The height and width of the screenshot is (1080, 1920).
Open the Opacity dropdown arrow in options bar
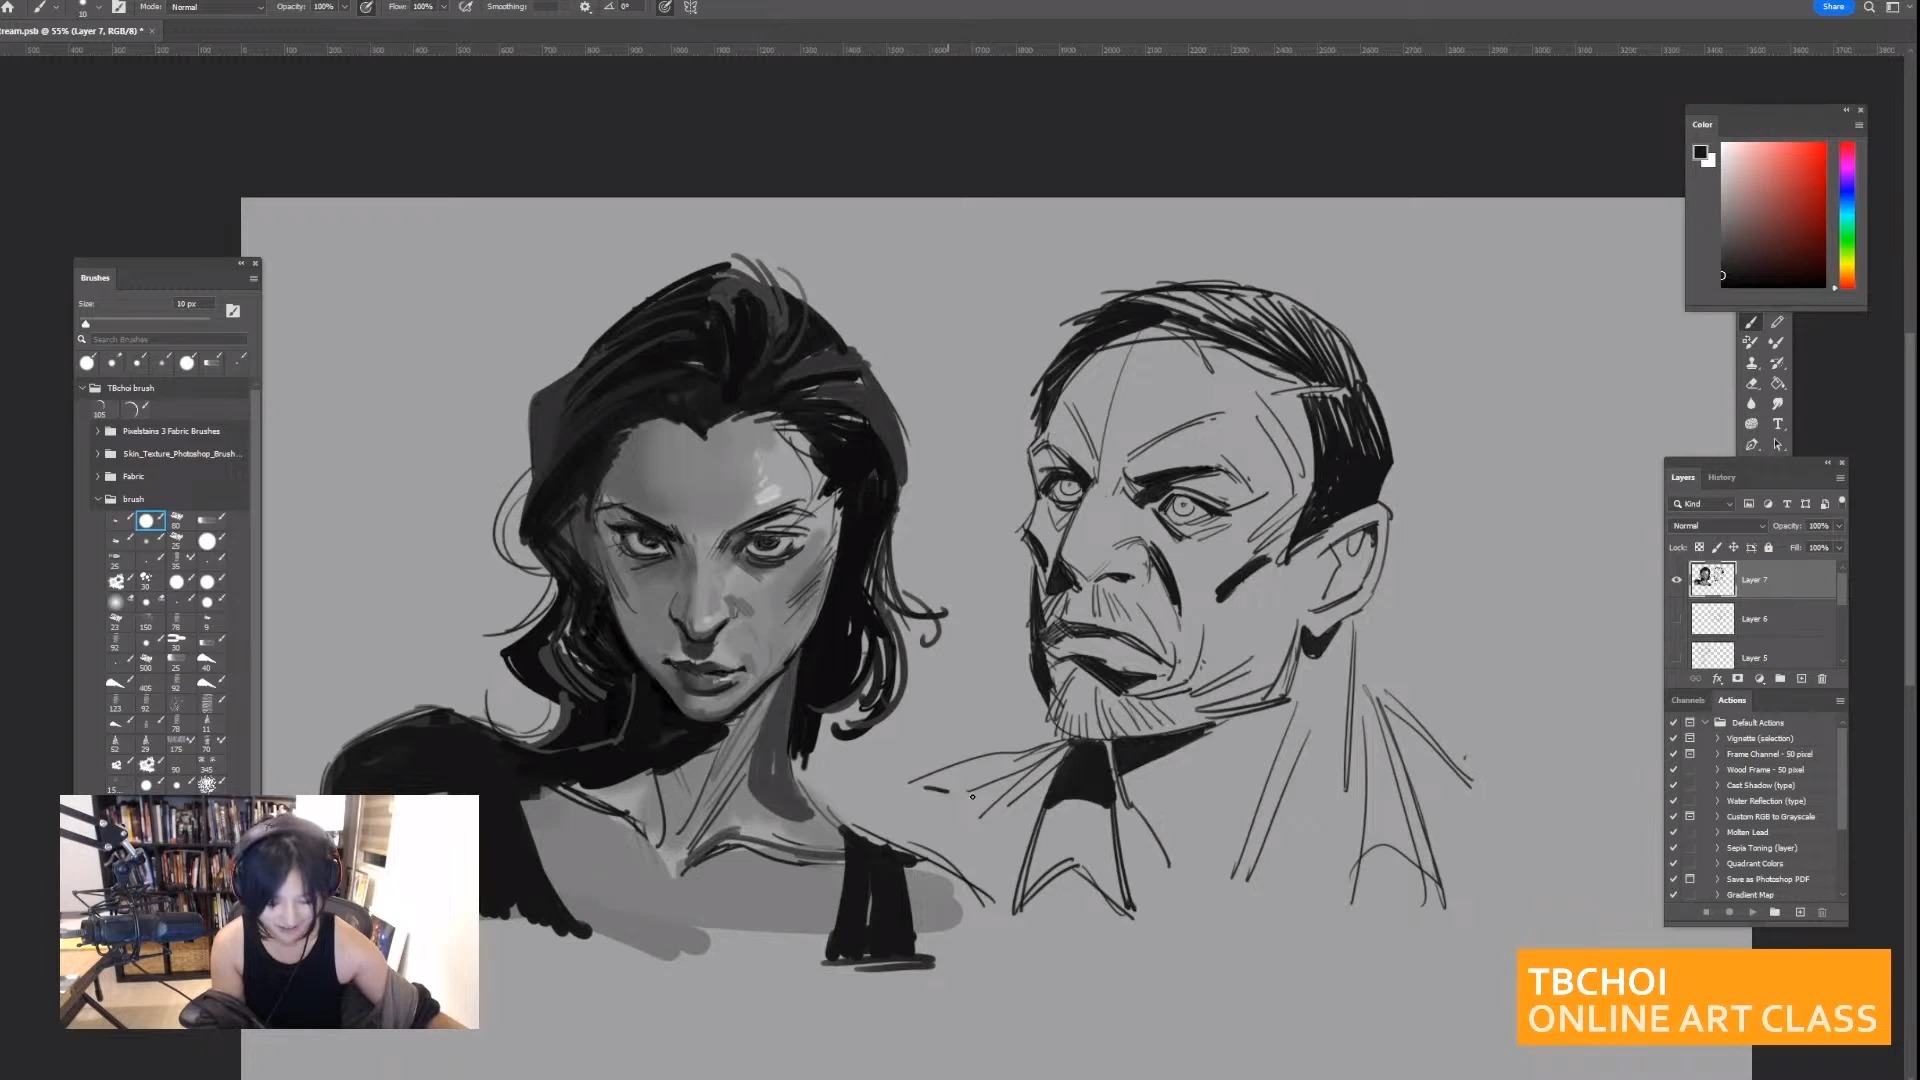coord(345,7)
